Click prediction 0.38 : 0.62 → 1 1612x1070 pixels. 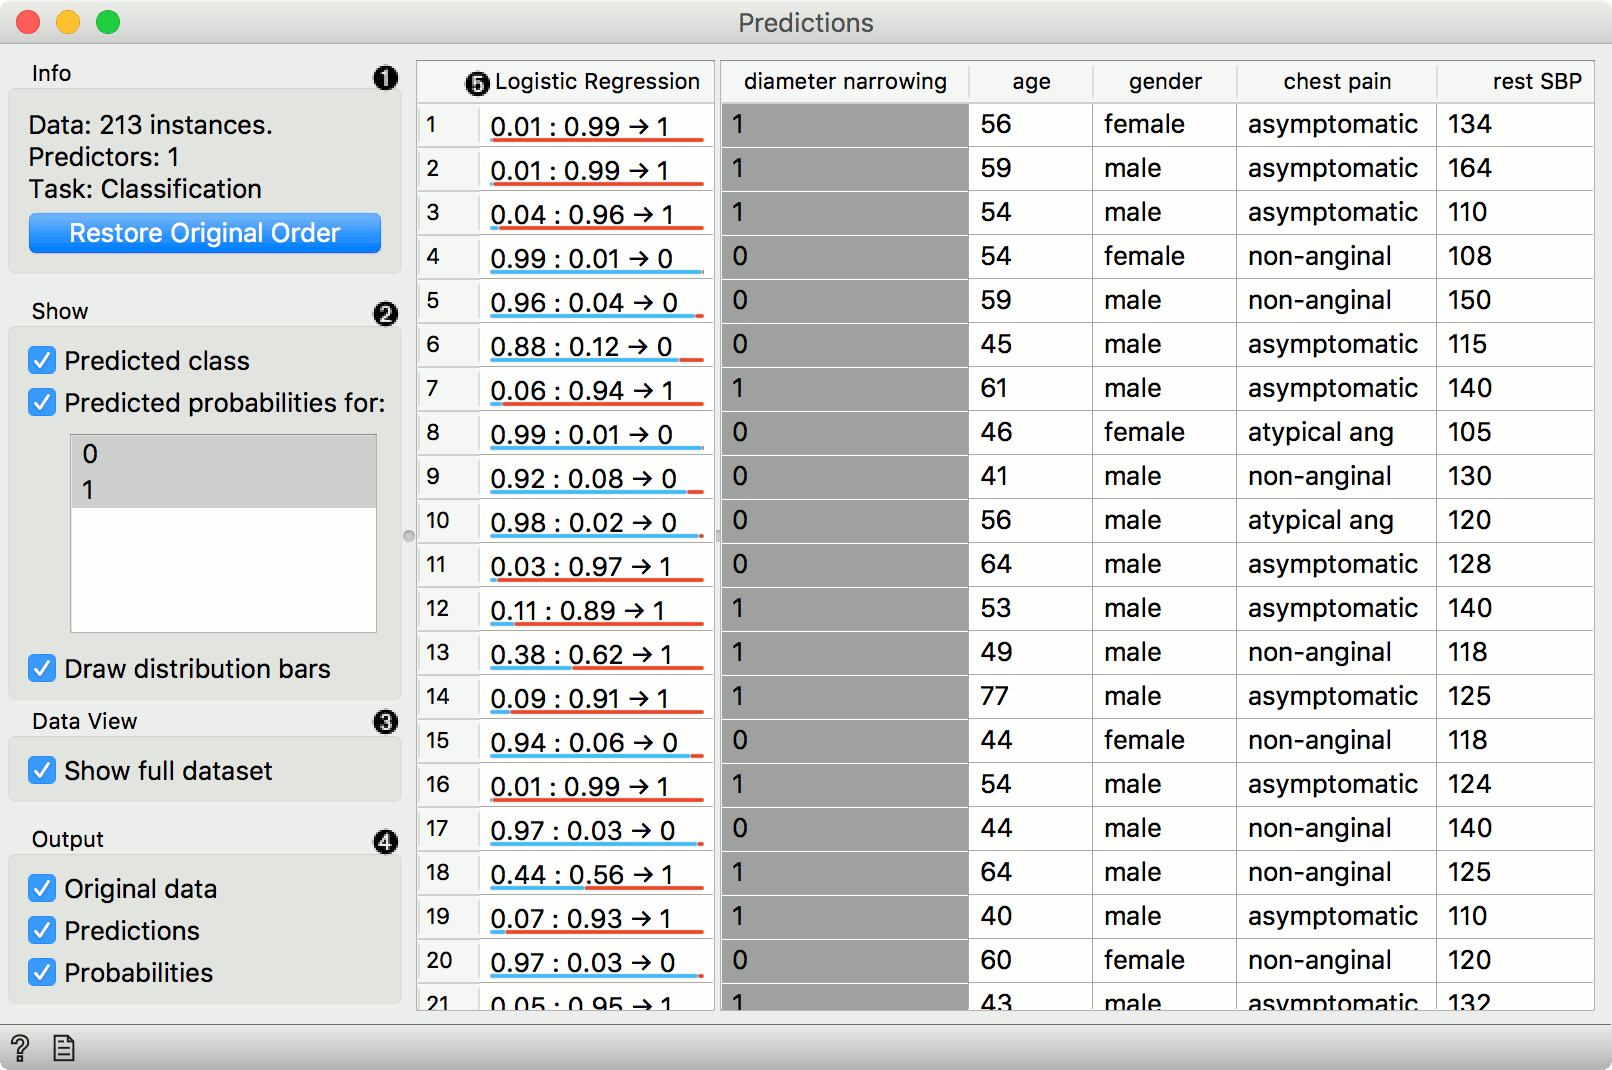[x=597, y=653]
